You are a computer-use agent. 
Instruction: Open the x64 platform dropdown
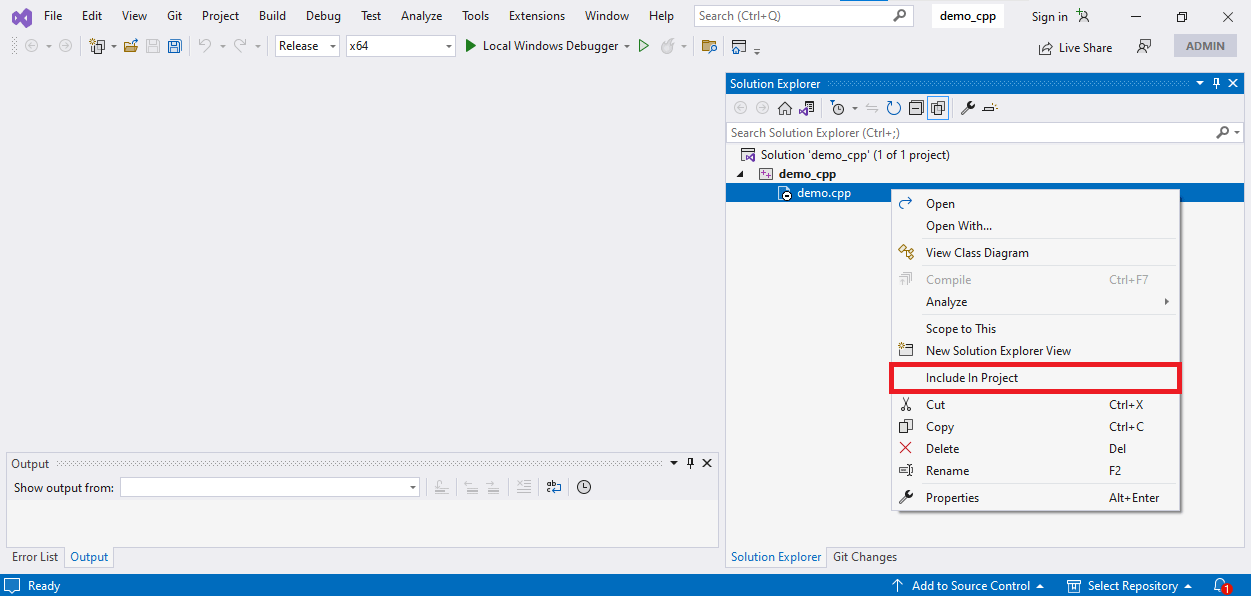pyautogui.click(x=401, y=46)
